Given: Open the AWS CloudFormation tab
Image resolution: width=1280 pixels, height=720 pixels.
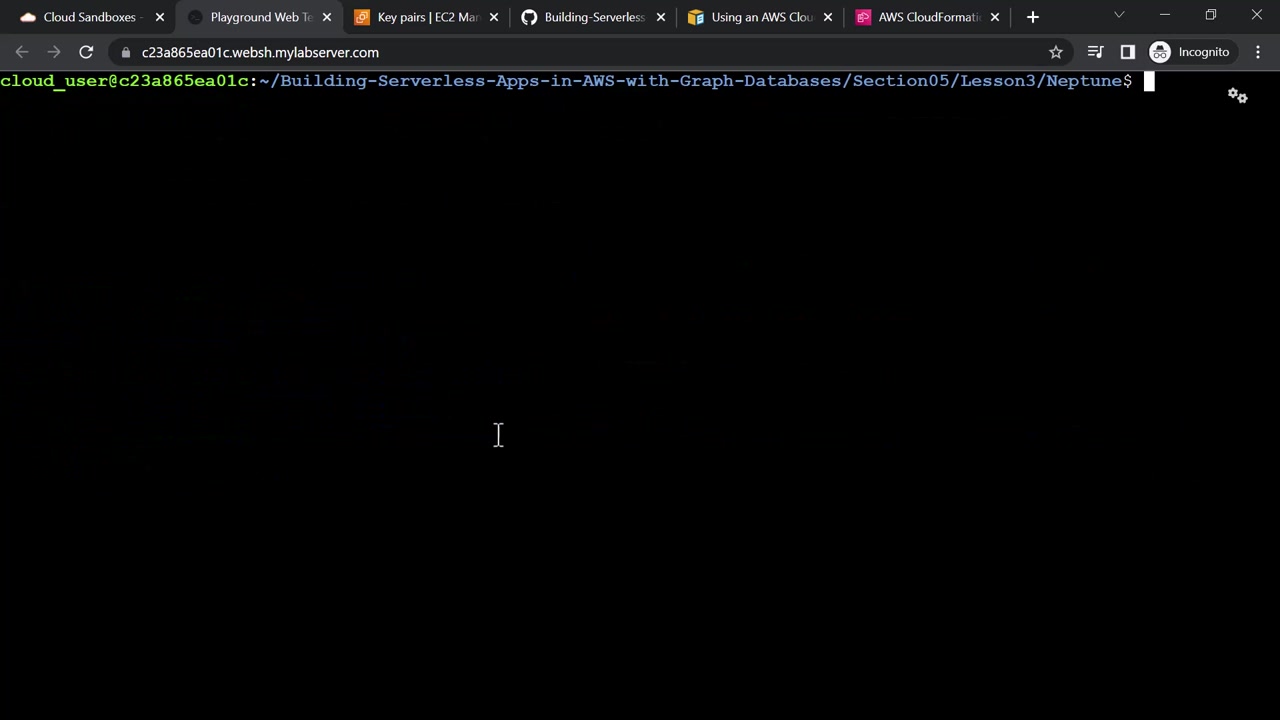Looking at the screenshot, I should pyautogui.click(x=926, y=17).
